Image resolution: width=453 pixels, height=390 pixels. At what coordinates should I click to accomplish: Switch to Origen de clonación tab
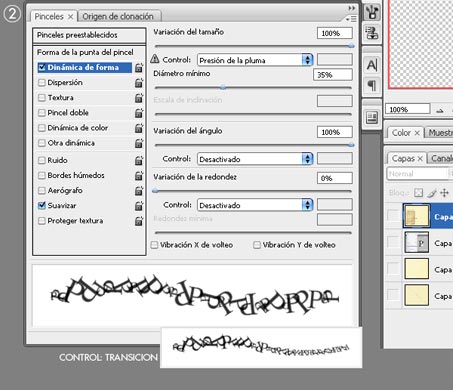coord(118,16)
